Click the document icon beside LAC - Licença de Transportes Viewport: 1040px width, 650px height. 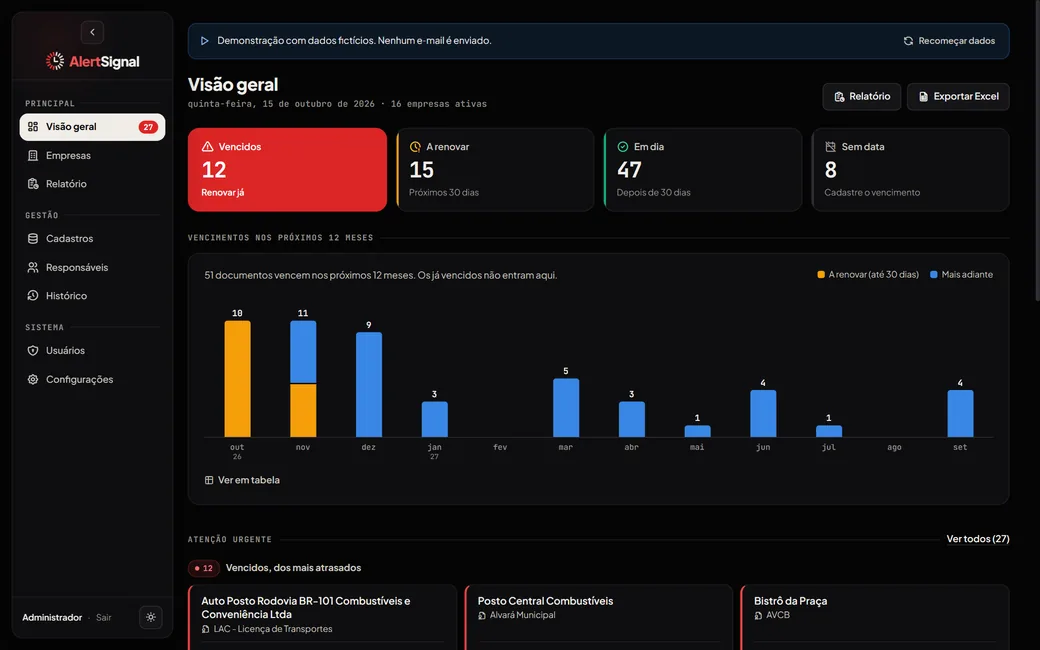[206, 629]
